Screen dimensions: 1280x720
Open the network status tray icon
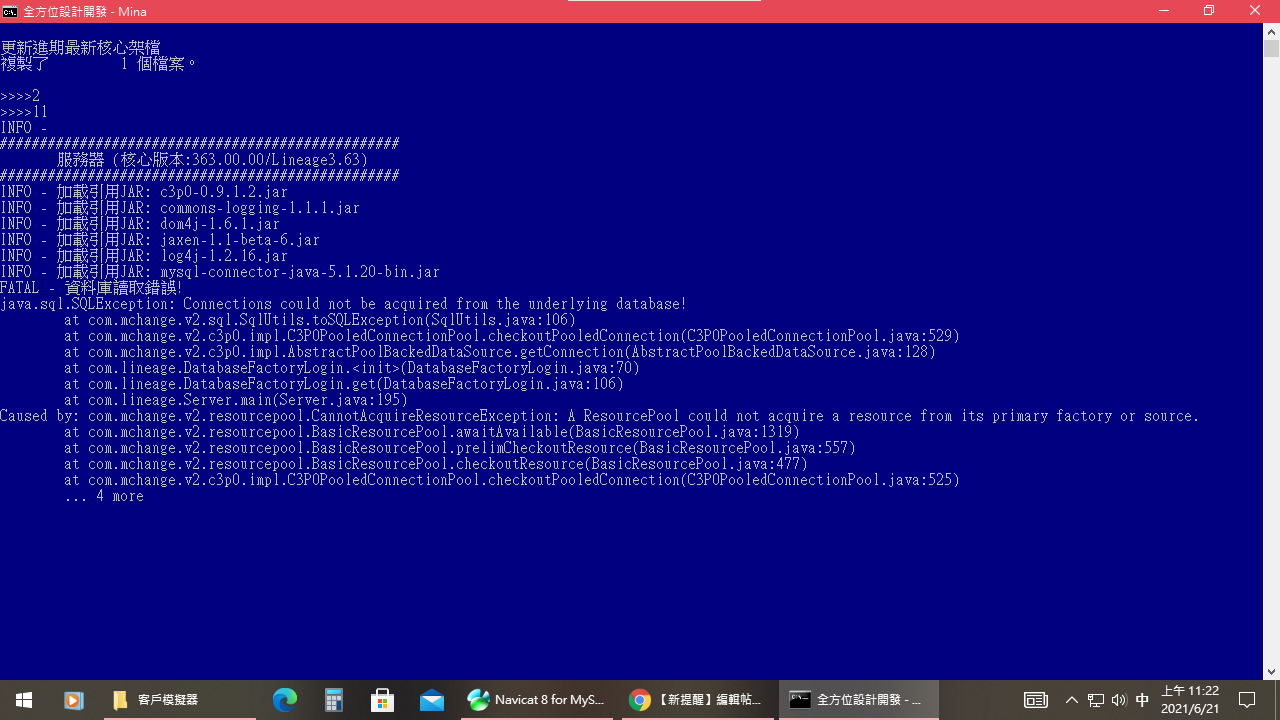(x=1096, y=700)
